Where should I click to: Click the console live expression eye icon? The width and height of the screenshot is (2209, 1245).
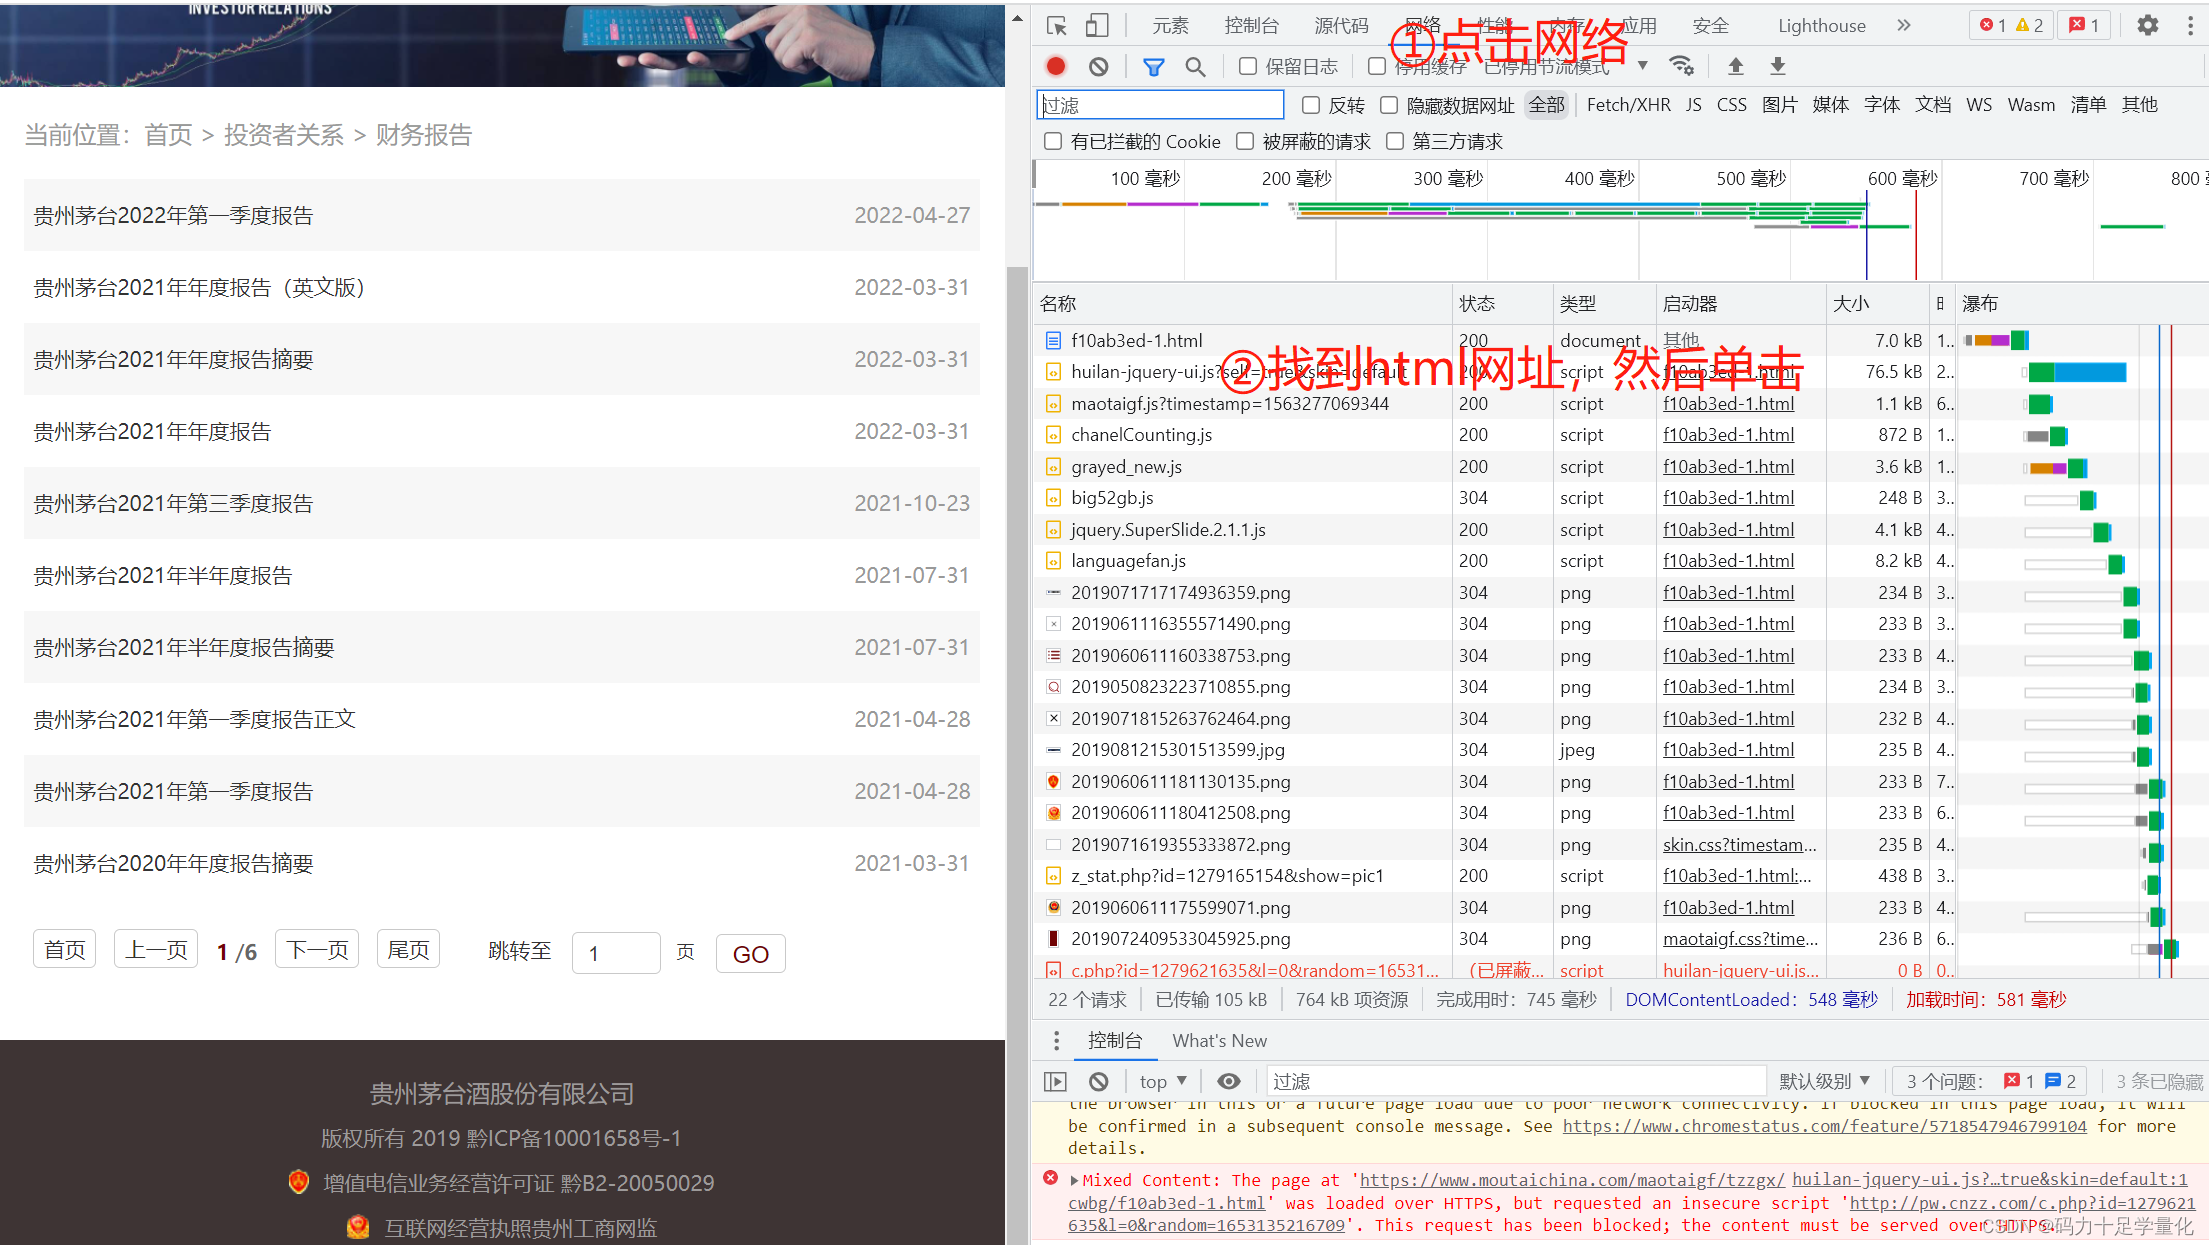click(x=1228, y=1081)
